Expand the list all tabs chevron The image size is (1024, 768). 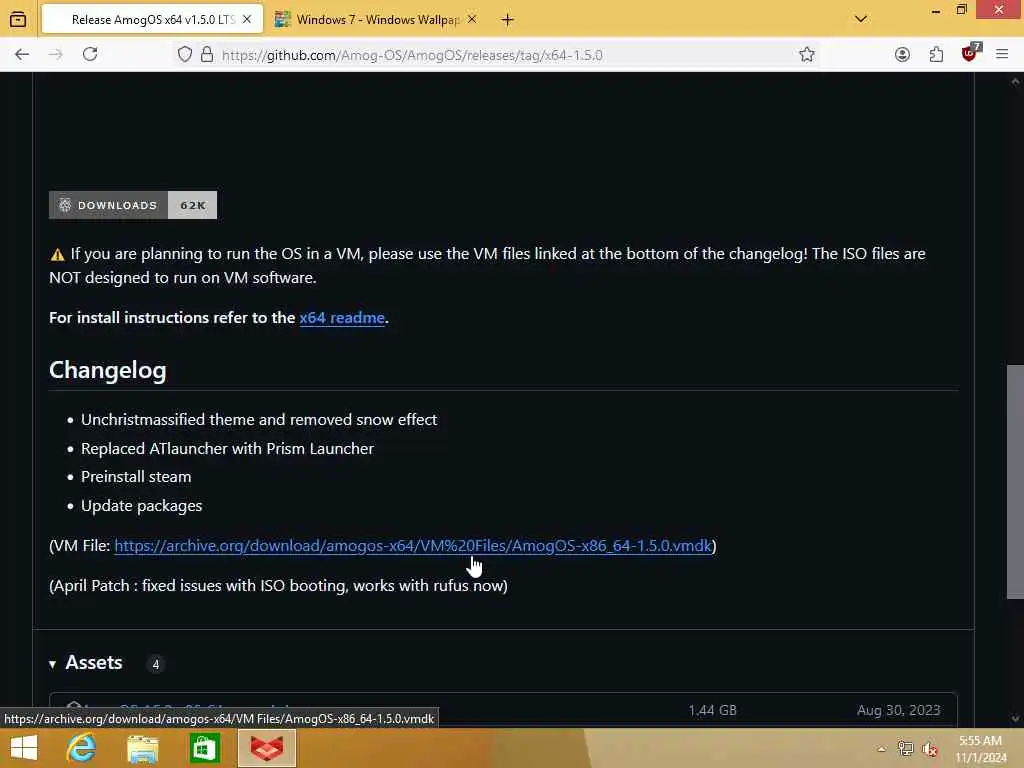click(861, 19)
